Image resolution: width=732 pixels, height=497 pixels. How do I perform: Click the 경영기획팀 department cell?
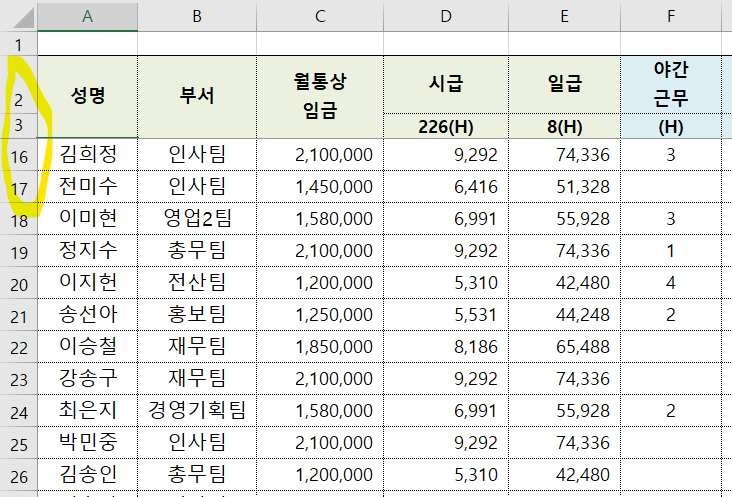tap(197, 411)
